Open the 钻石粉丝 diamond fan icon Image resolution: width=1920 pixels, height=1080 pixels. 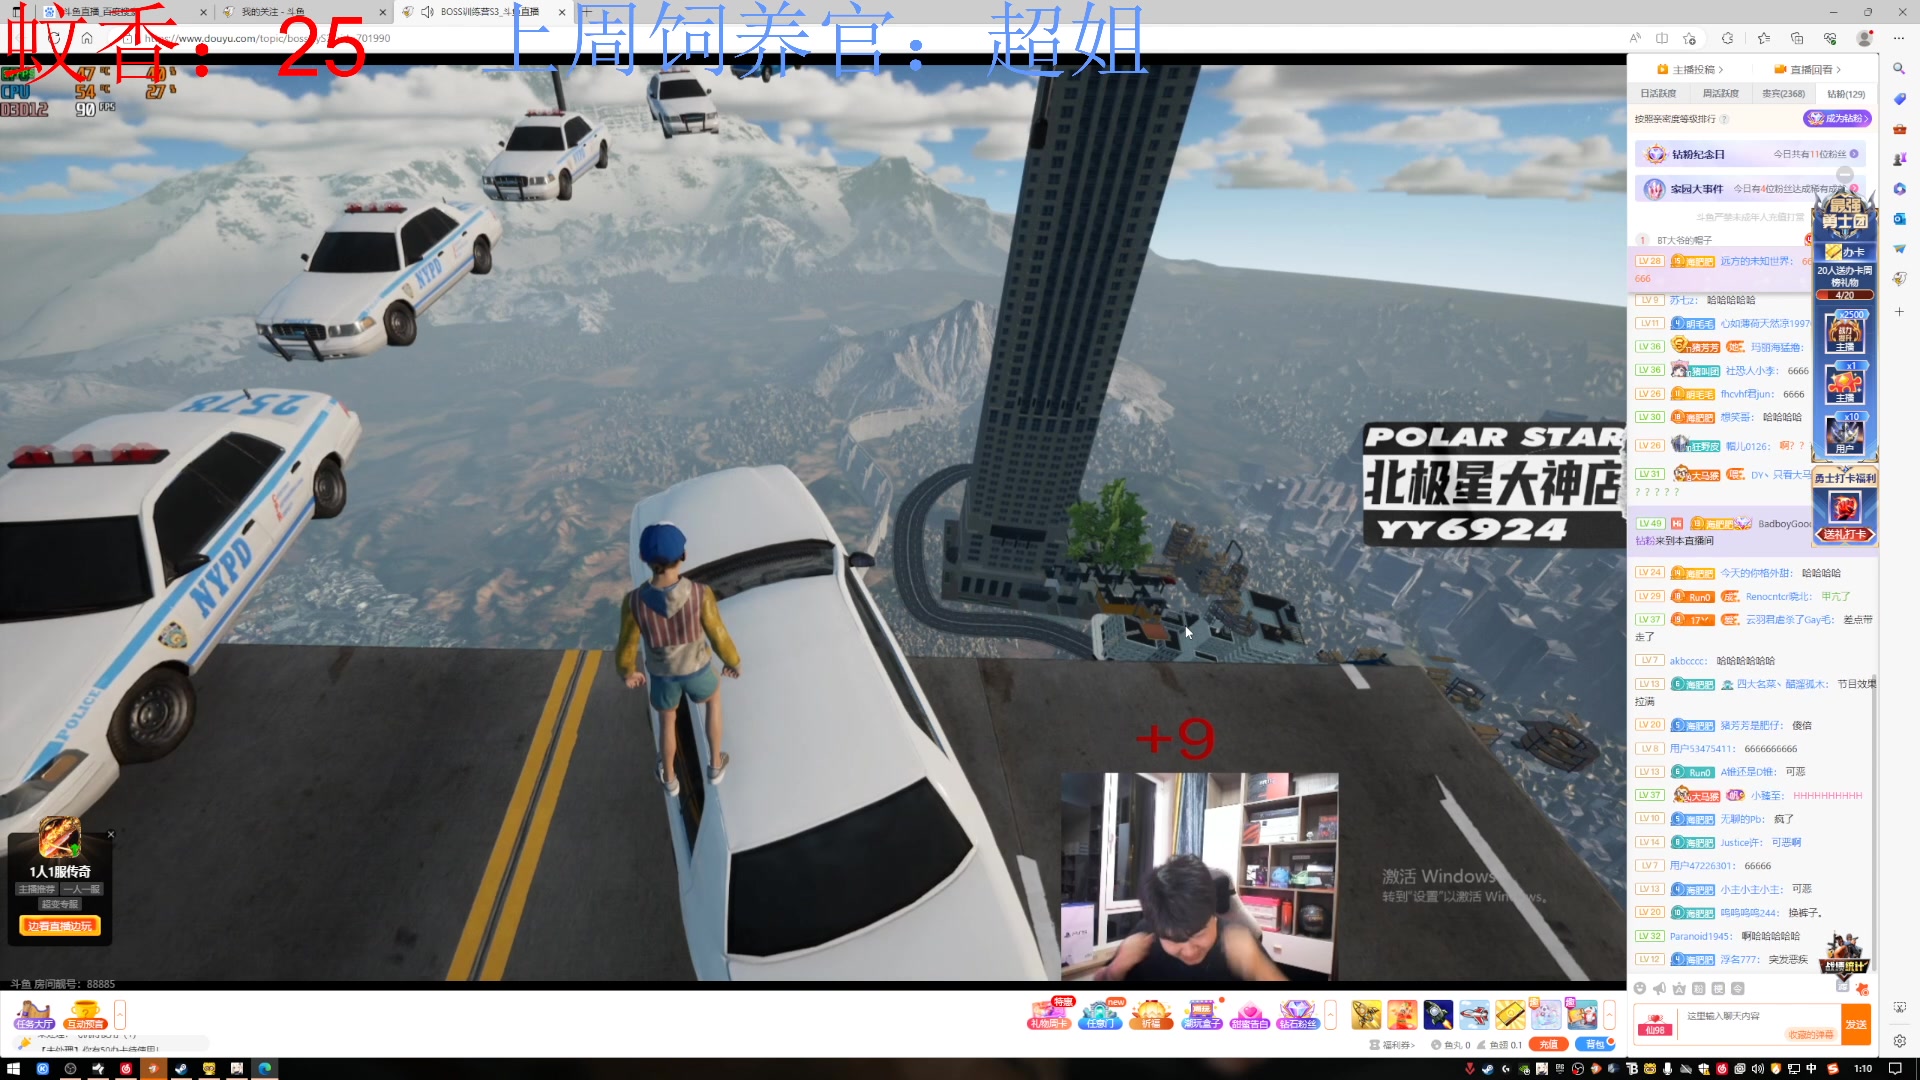point(1298,1014)
